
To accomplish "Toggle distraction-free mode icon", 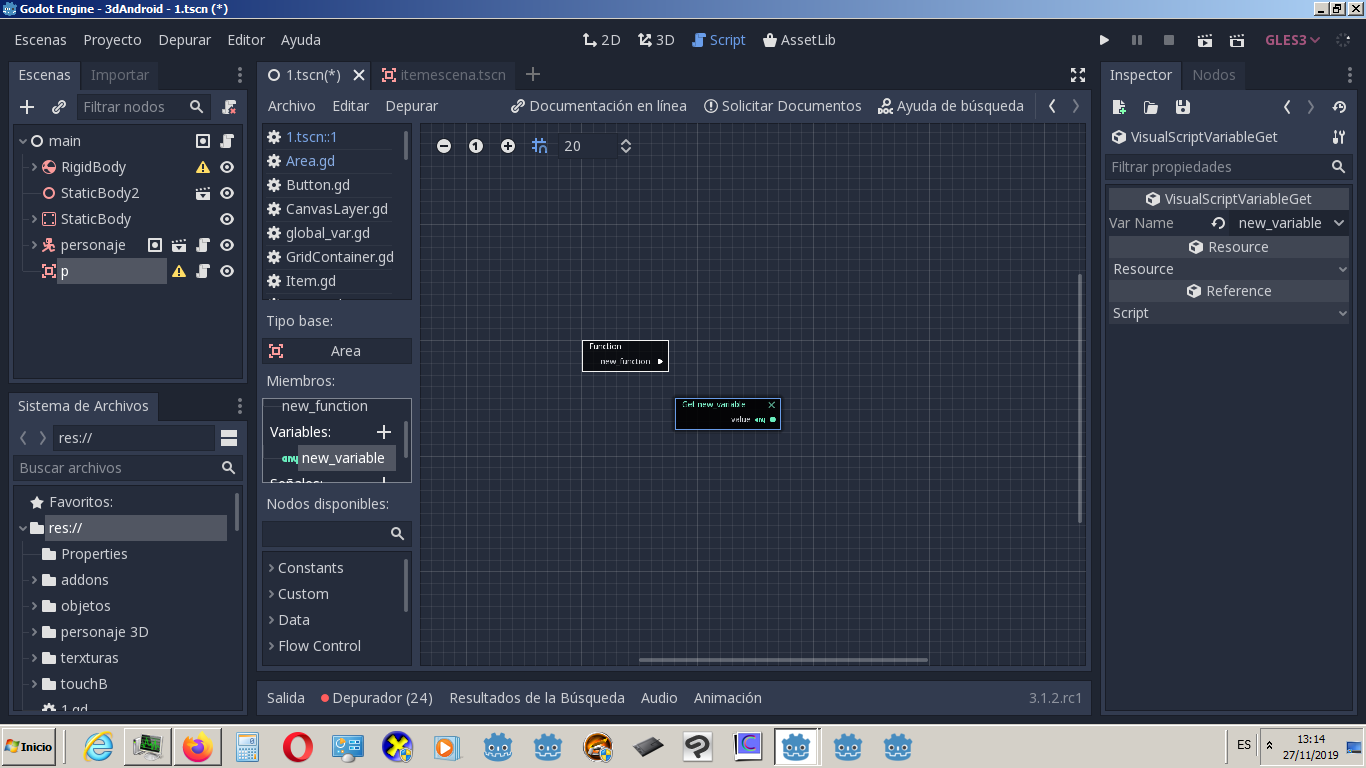I will click(1078, 75).
